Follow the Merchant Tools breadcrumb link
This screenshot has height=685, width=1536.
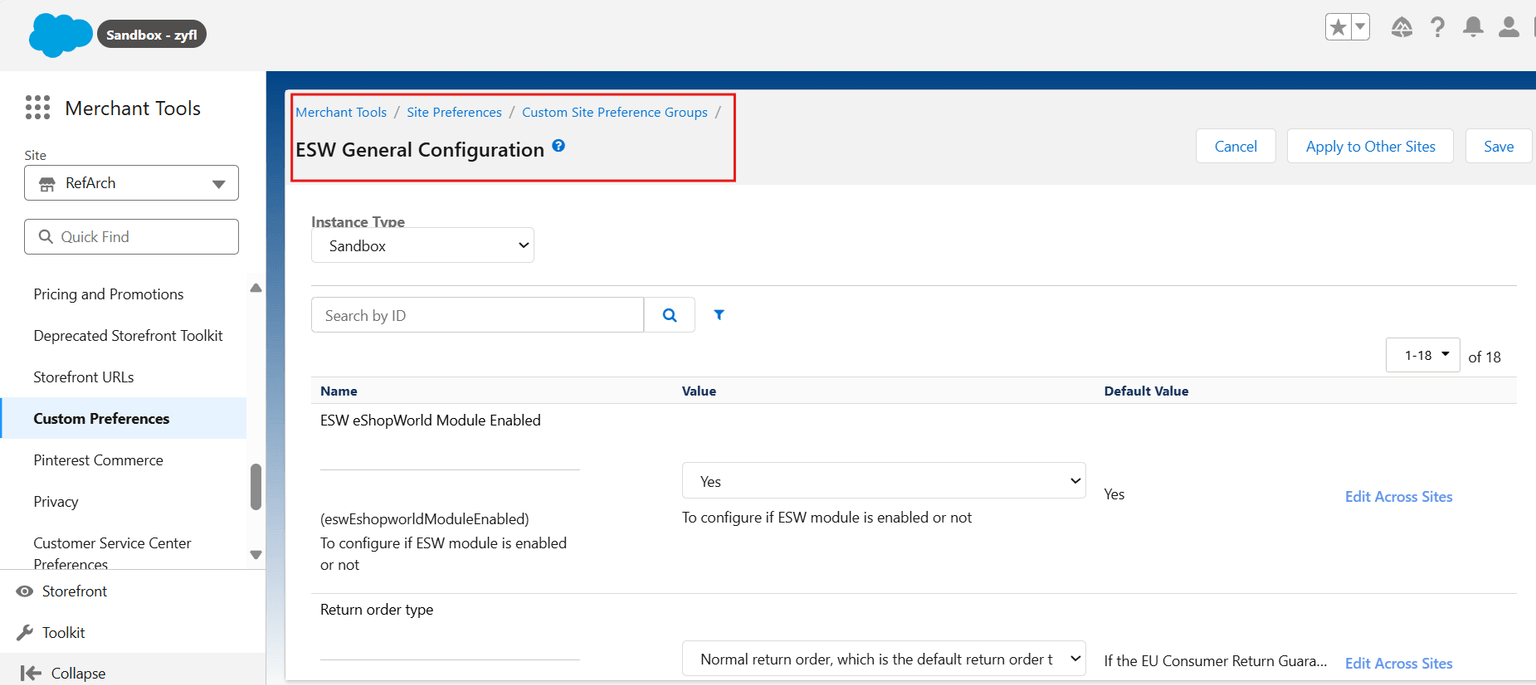pos(341,112)
